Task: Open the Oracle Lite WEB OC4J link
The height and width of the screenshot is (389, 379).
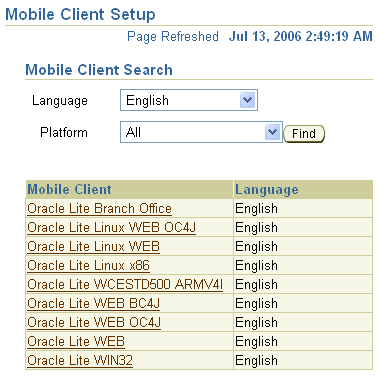Action: (x=94, y=323)
